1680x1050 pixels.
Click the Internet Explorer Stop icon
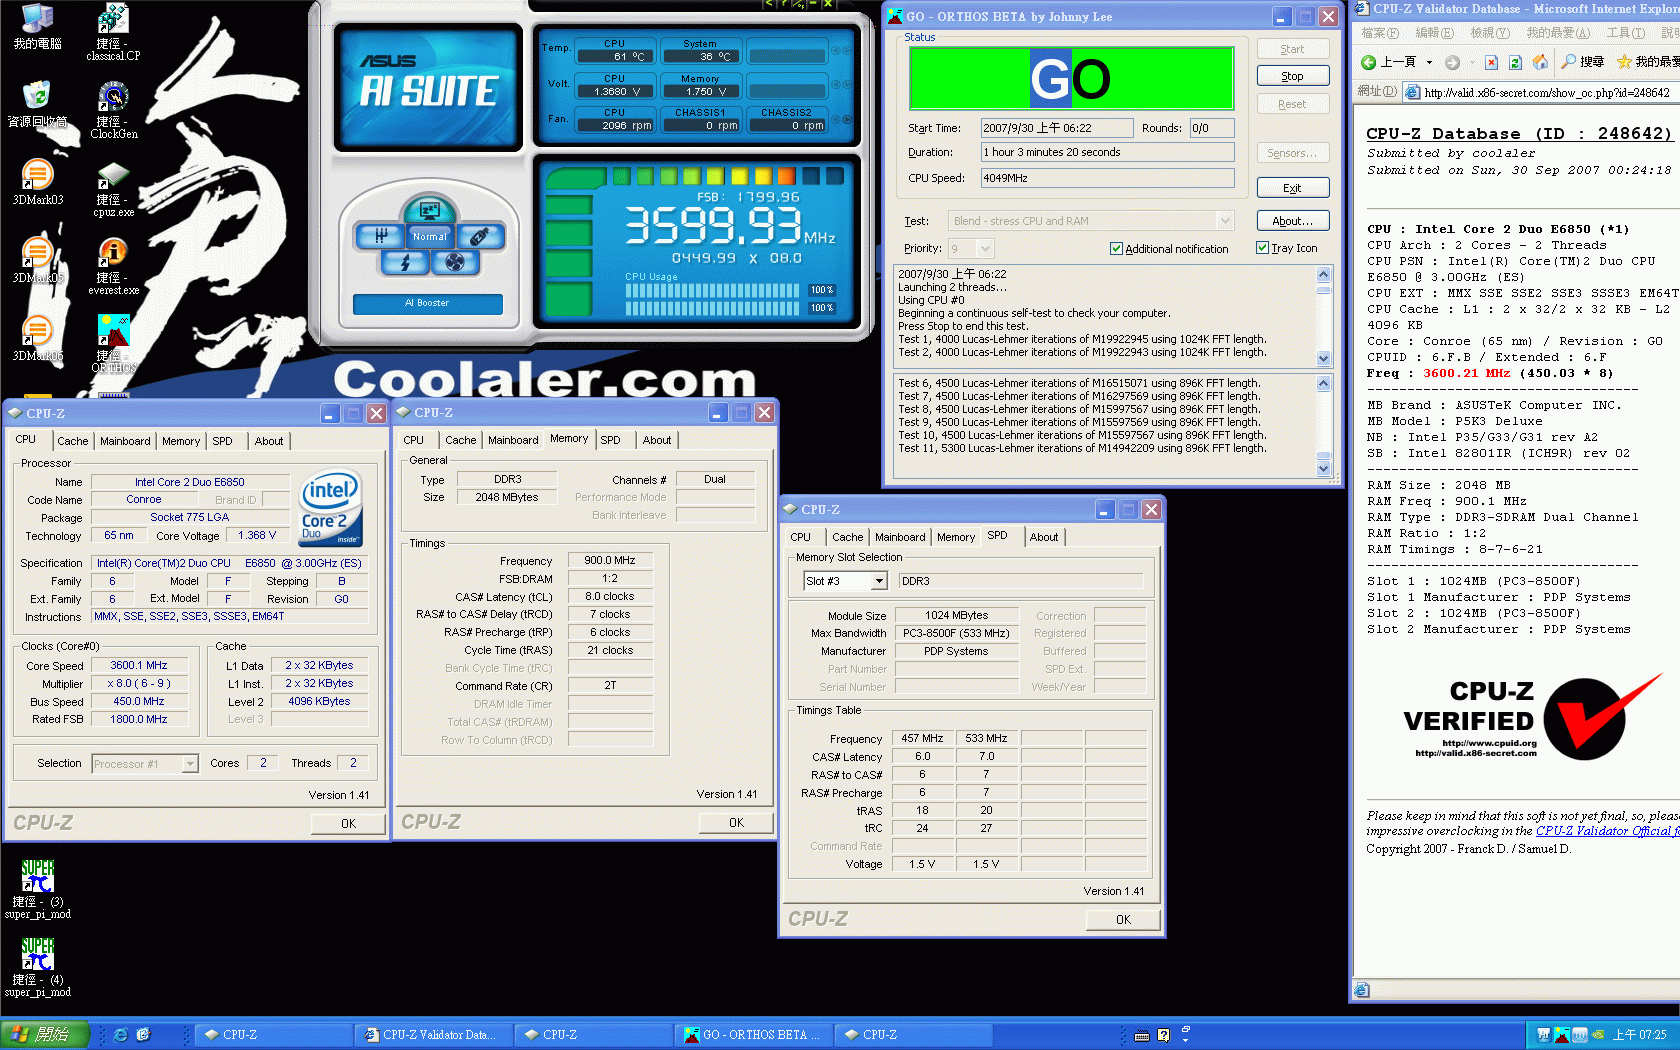pos(1491,62)
